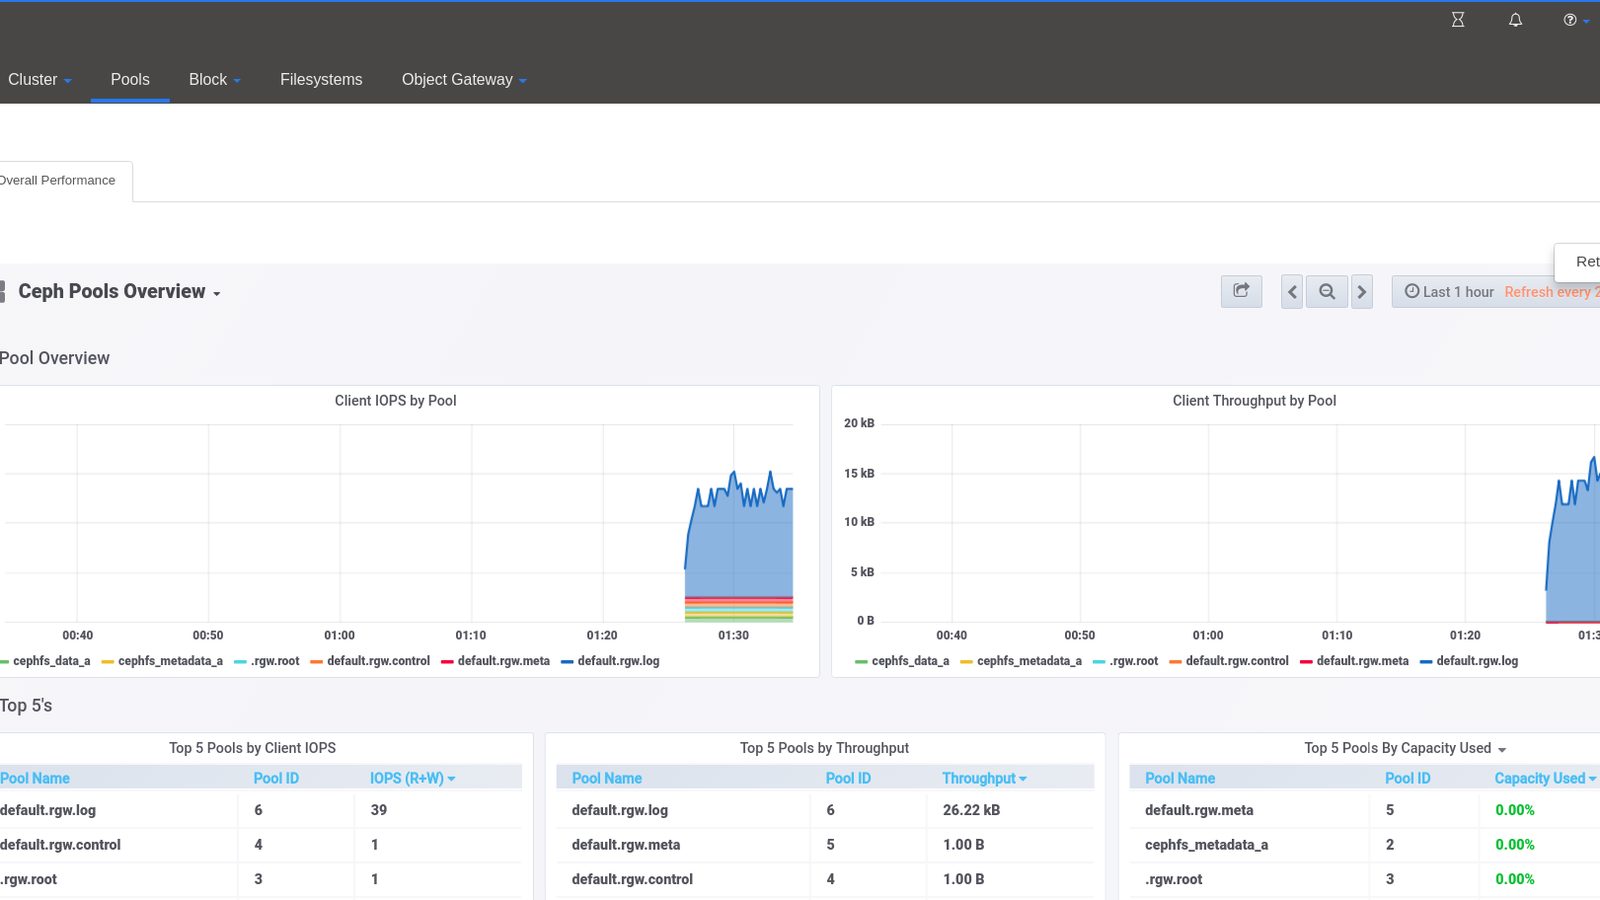This screenshot has width=1600, height=900.
Task: Expand the Object Gateway menu
Action: click(464, 80)
